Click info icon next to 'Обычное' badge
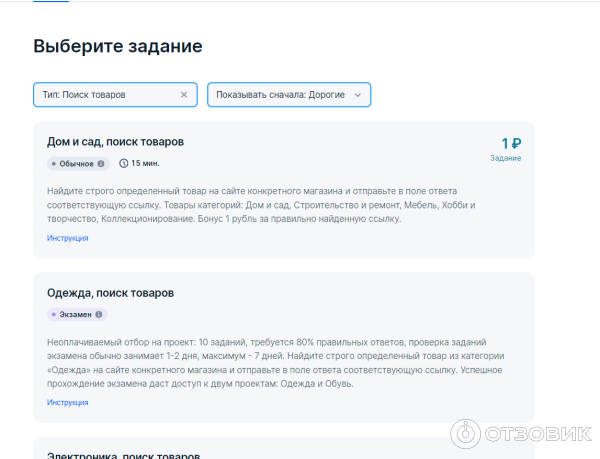This screenshot has width=600, height=459. pyautogui.click(x=101, y=163)
